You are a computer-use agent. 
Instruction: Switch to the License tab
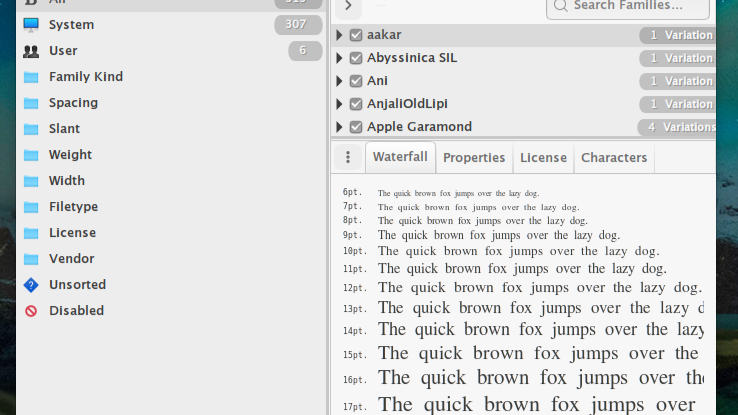tap(543, 158)
